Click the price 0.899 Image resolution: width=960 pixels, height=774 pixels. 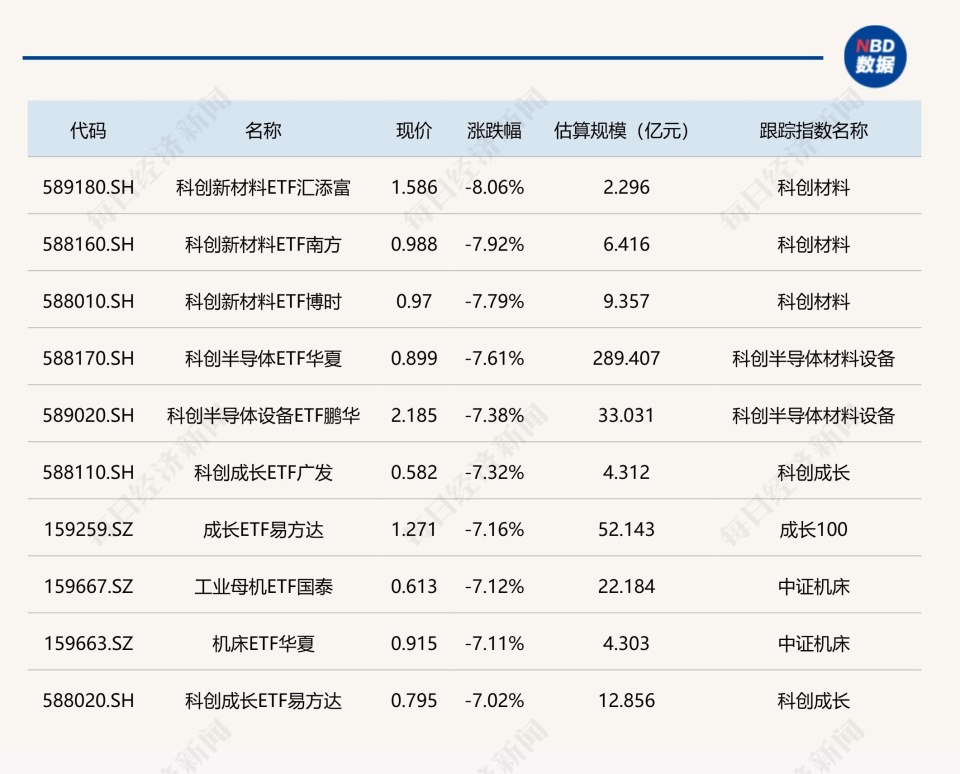coord(414,358)
